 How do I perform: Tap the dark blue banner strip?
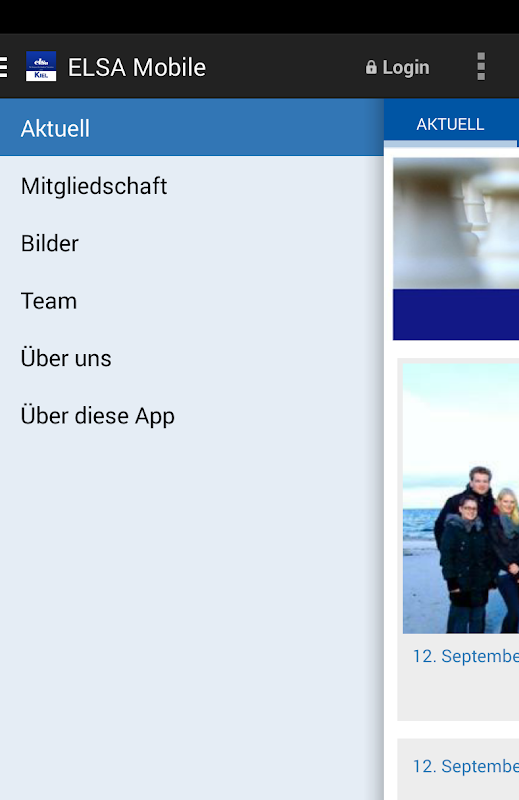456,314
